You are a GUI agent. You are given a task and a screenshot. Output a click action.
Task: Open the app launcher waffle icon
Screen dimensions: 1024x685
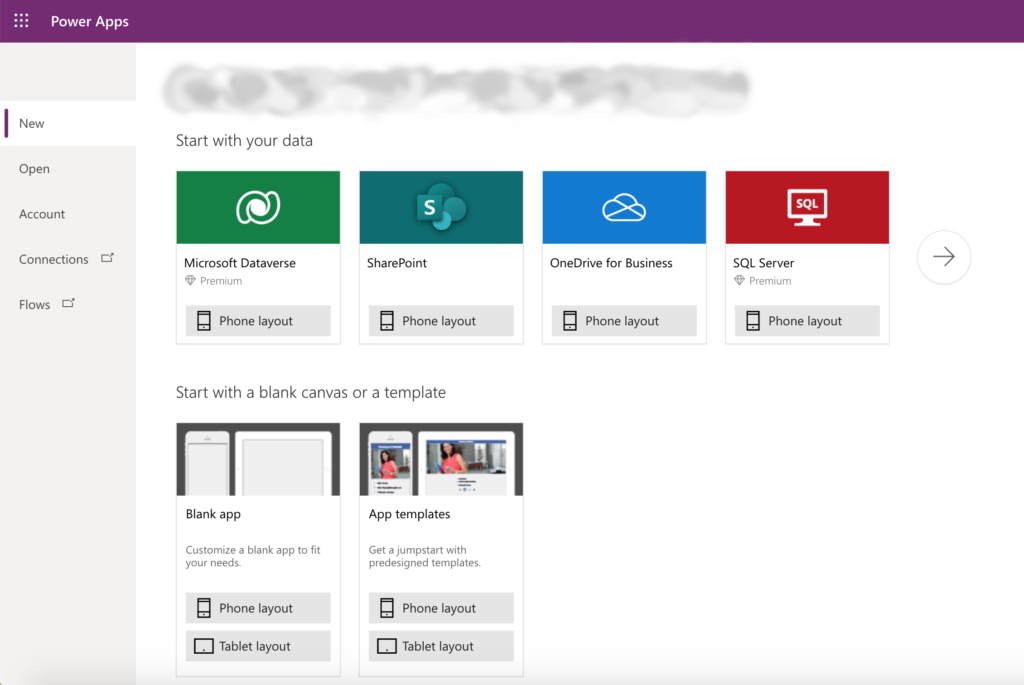(x=22, y=21)
